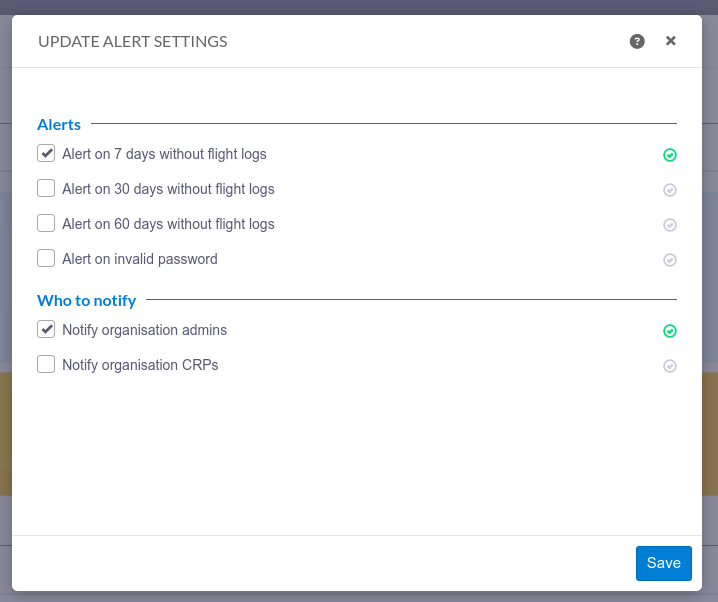Enable the 60 days without flight logs checkbox

46,223
